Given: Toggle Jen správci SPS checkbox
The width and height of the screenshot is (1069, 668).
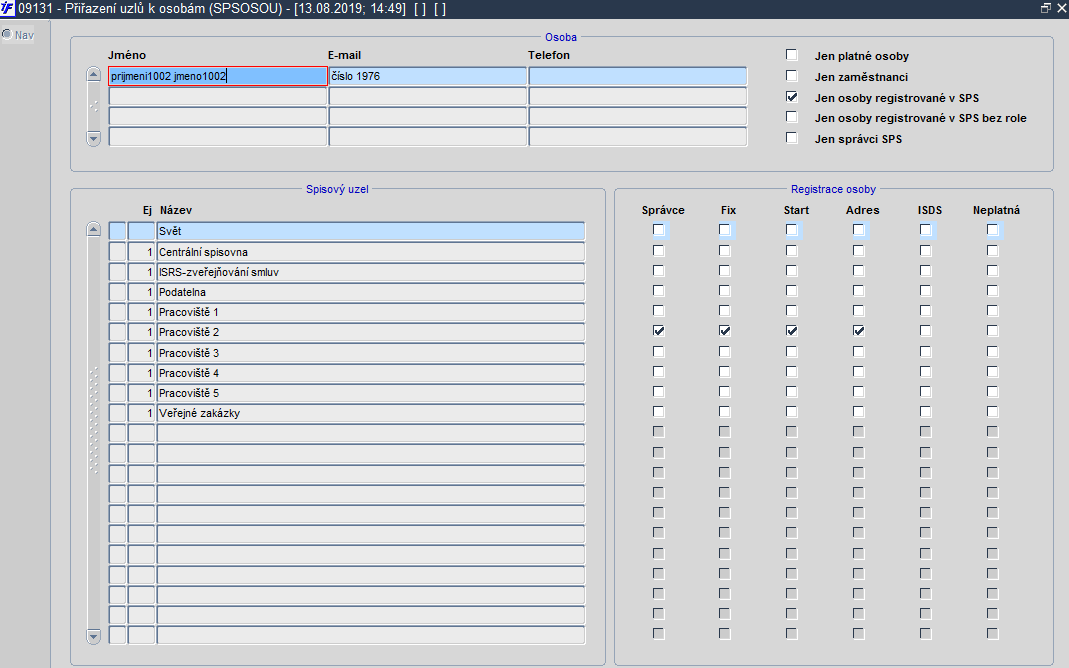Looking at the screenshot, I should [x=792, y=138].
